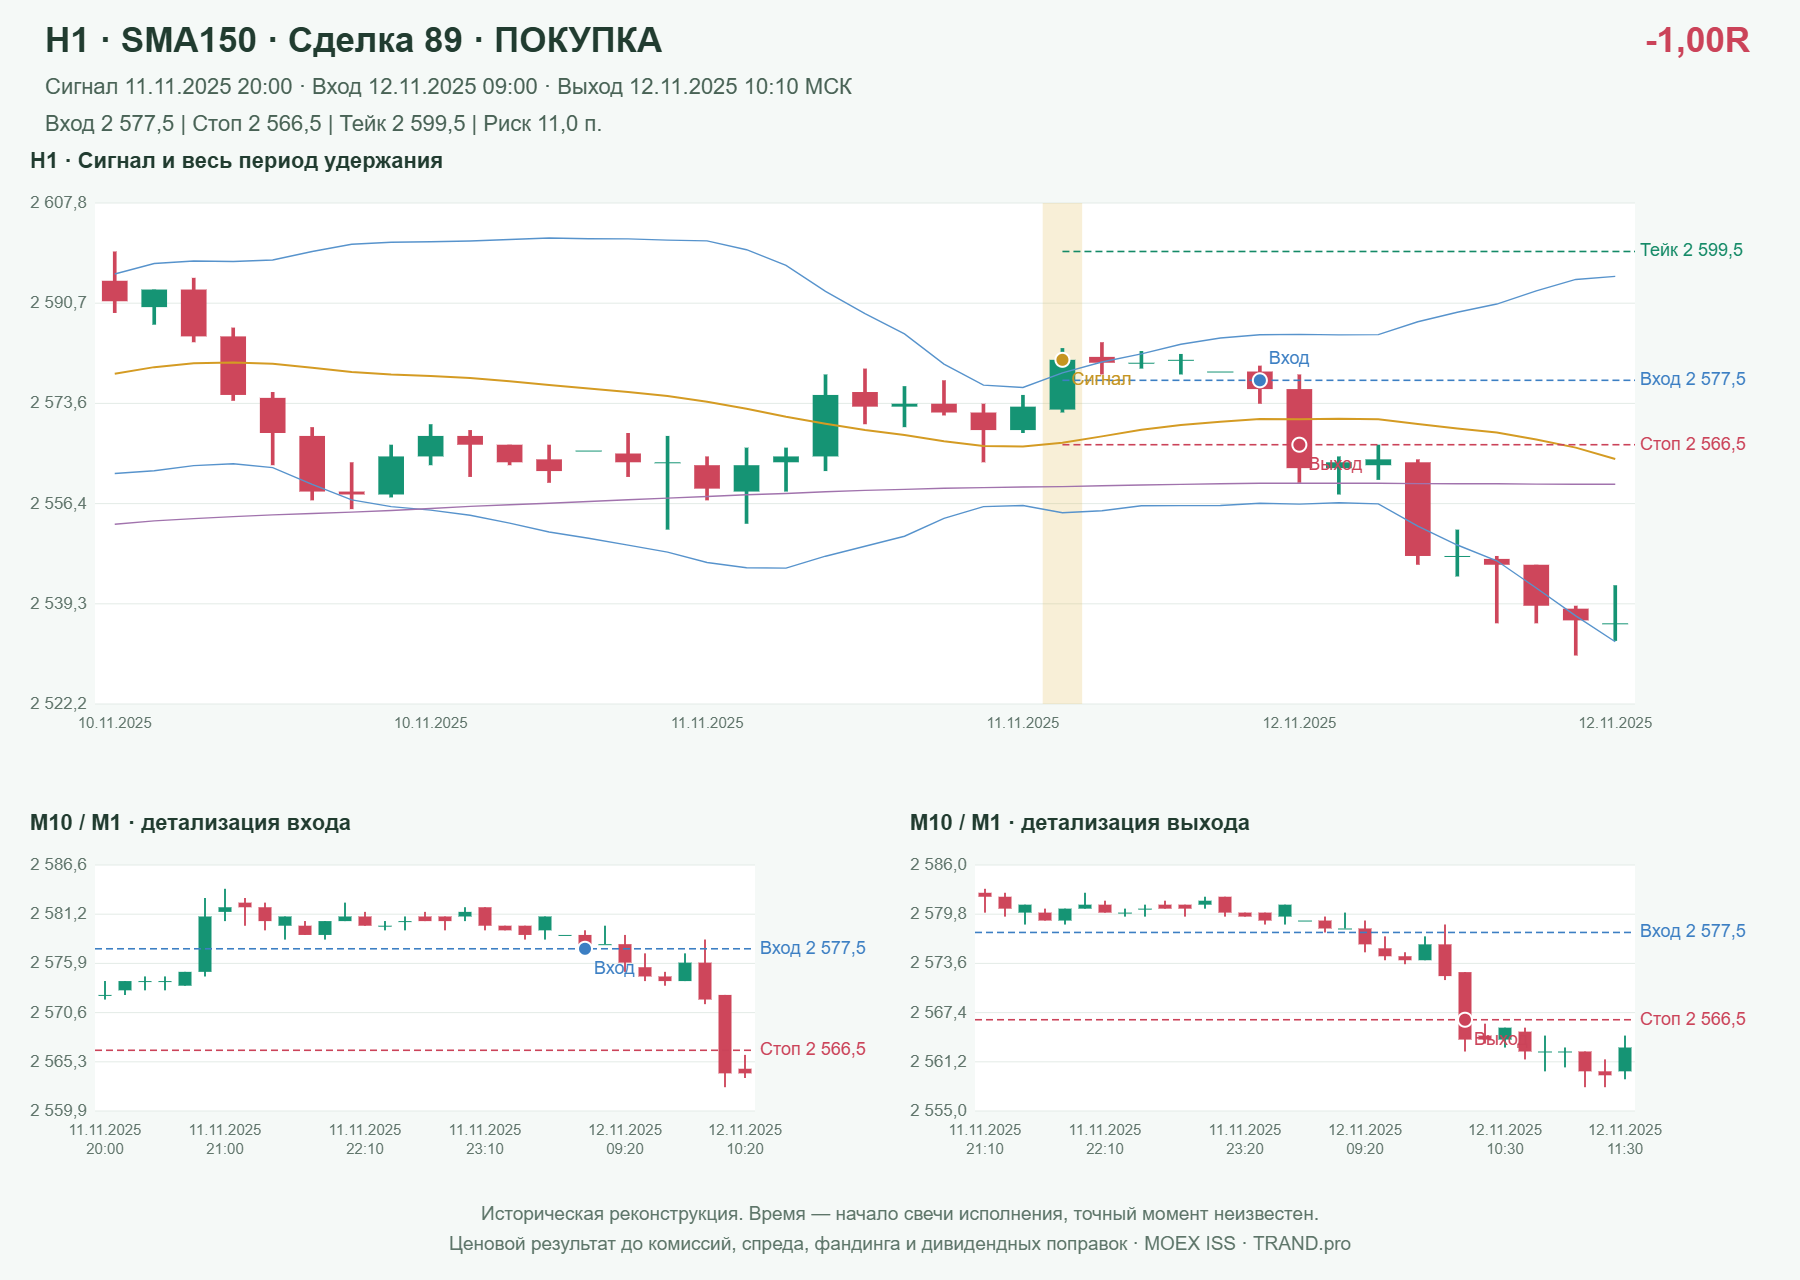1800x1280 pixels.
Task: Click the 2 556,4 price axis label
Action: point(58,503)
